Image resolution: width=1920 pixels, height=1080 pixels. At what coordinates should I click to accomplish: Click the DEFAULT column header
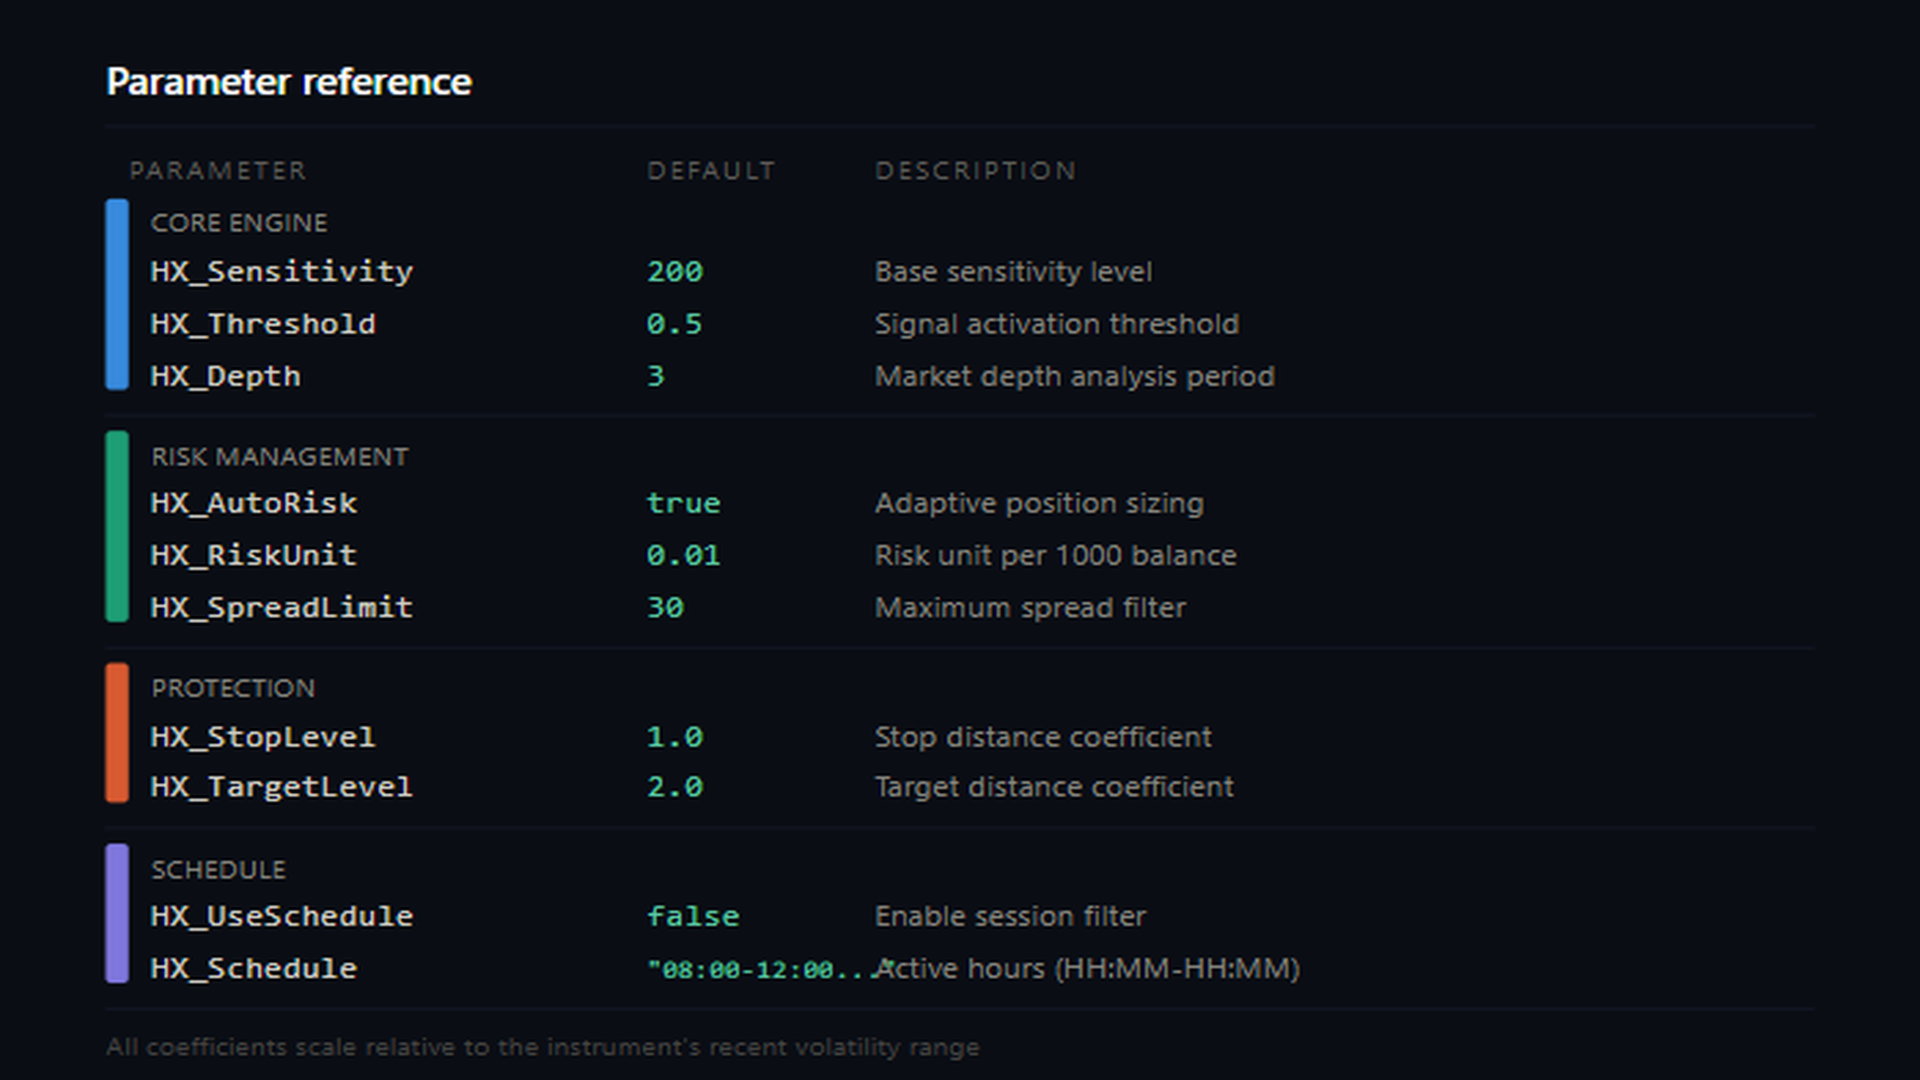(710, 171)
